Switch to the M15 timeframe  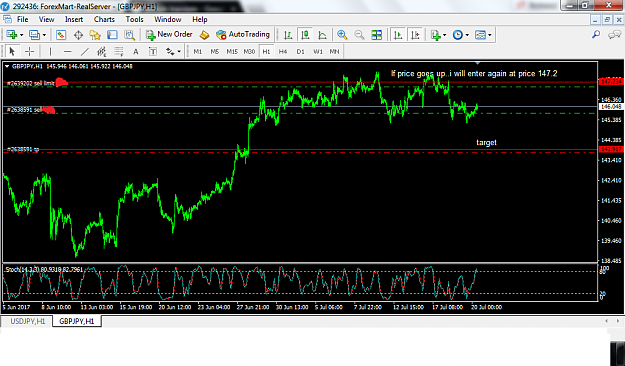point(232,51)
